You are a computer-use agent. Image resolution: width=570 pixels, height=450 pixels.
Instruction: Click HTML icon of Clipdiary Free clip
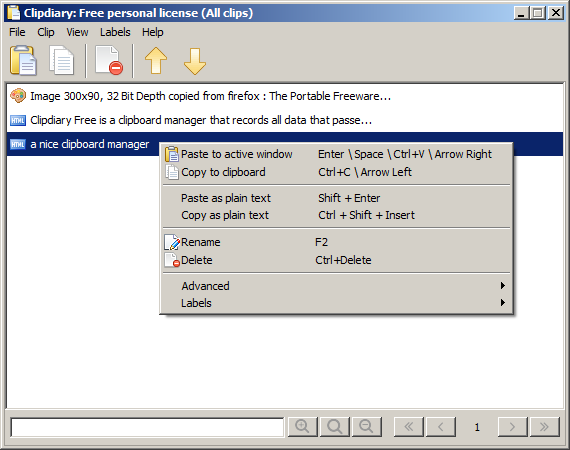coord(18,120)
